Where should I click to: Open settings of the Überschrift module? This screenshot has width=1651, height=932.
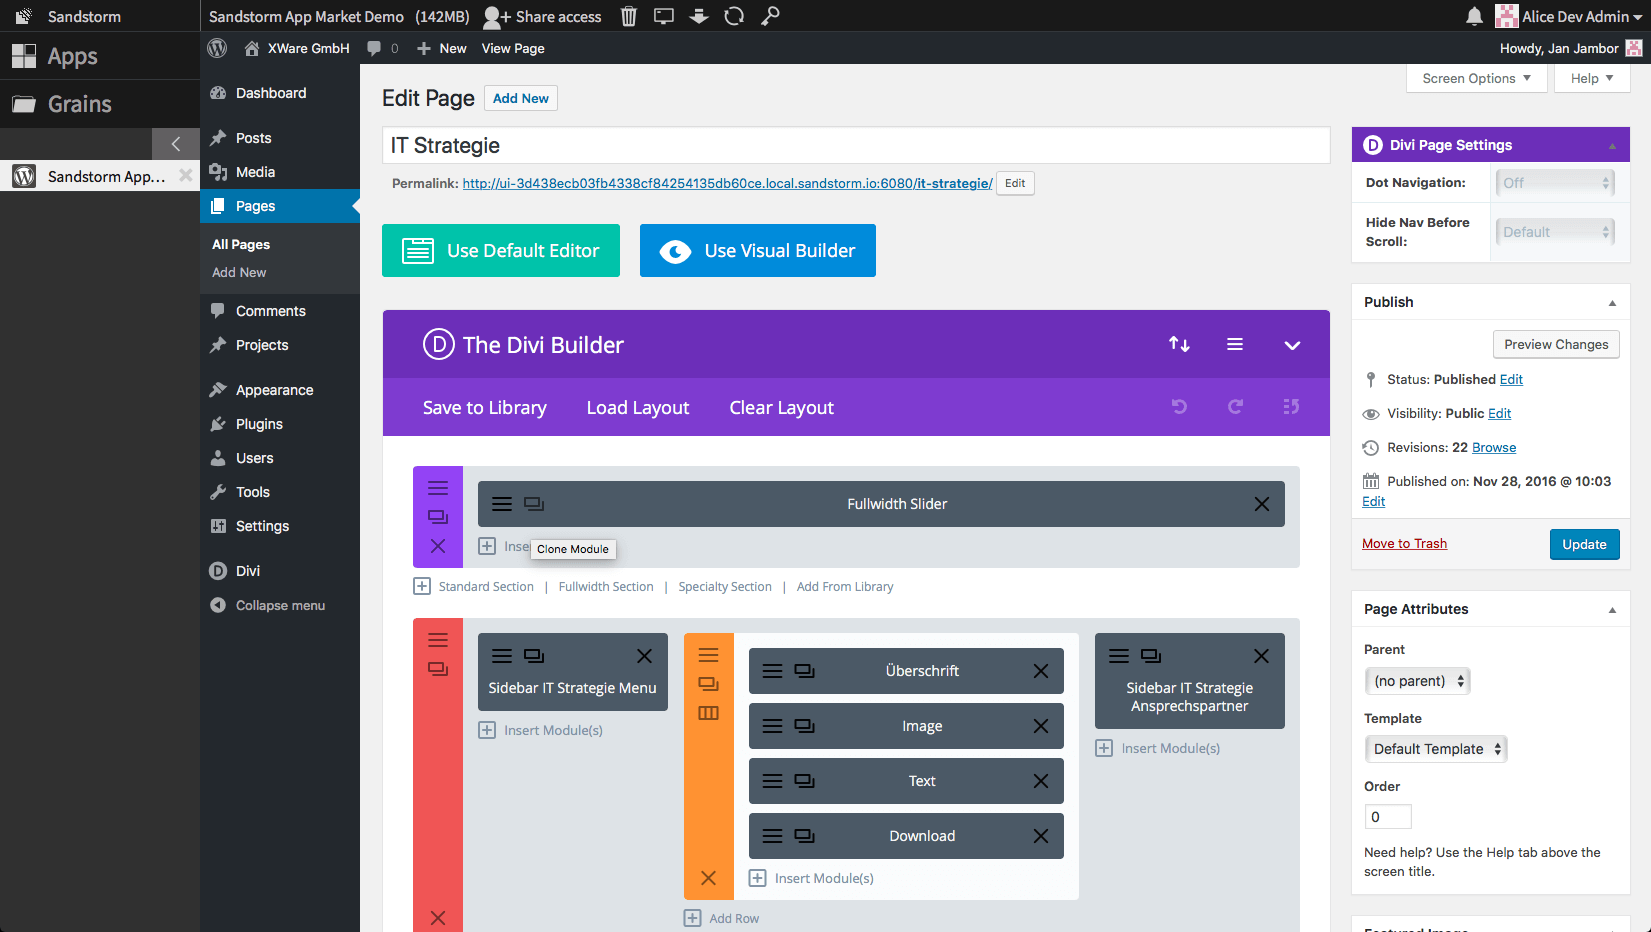pyautogui.click(x=773, y=671)
